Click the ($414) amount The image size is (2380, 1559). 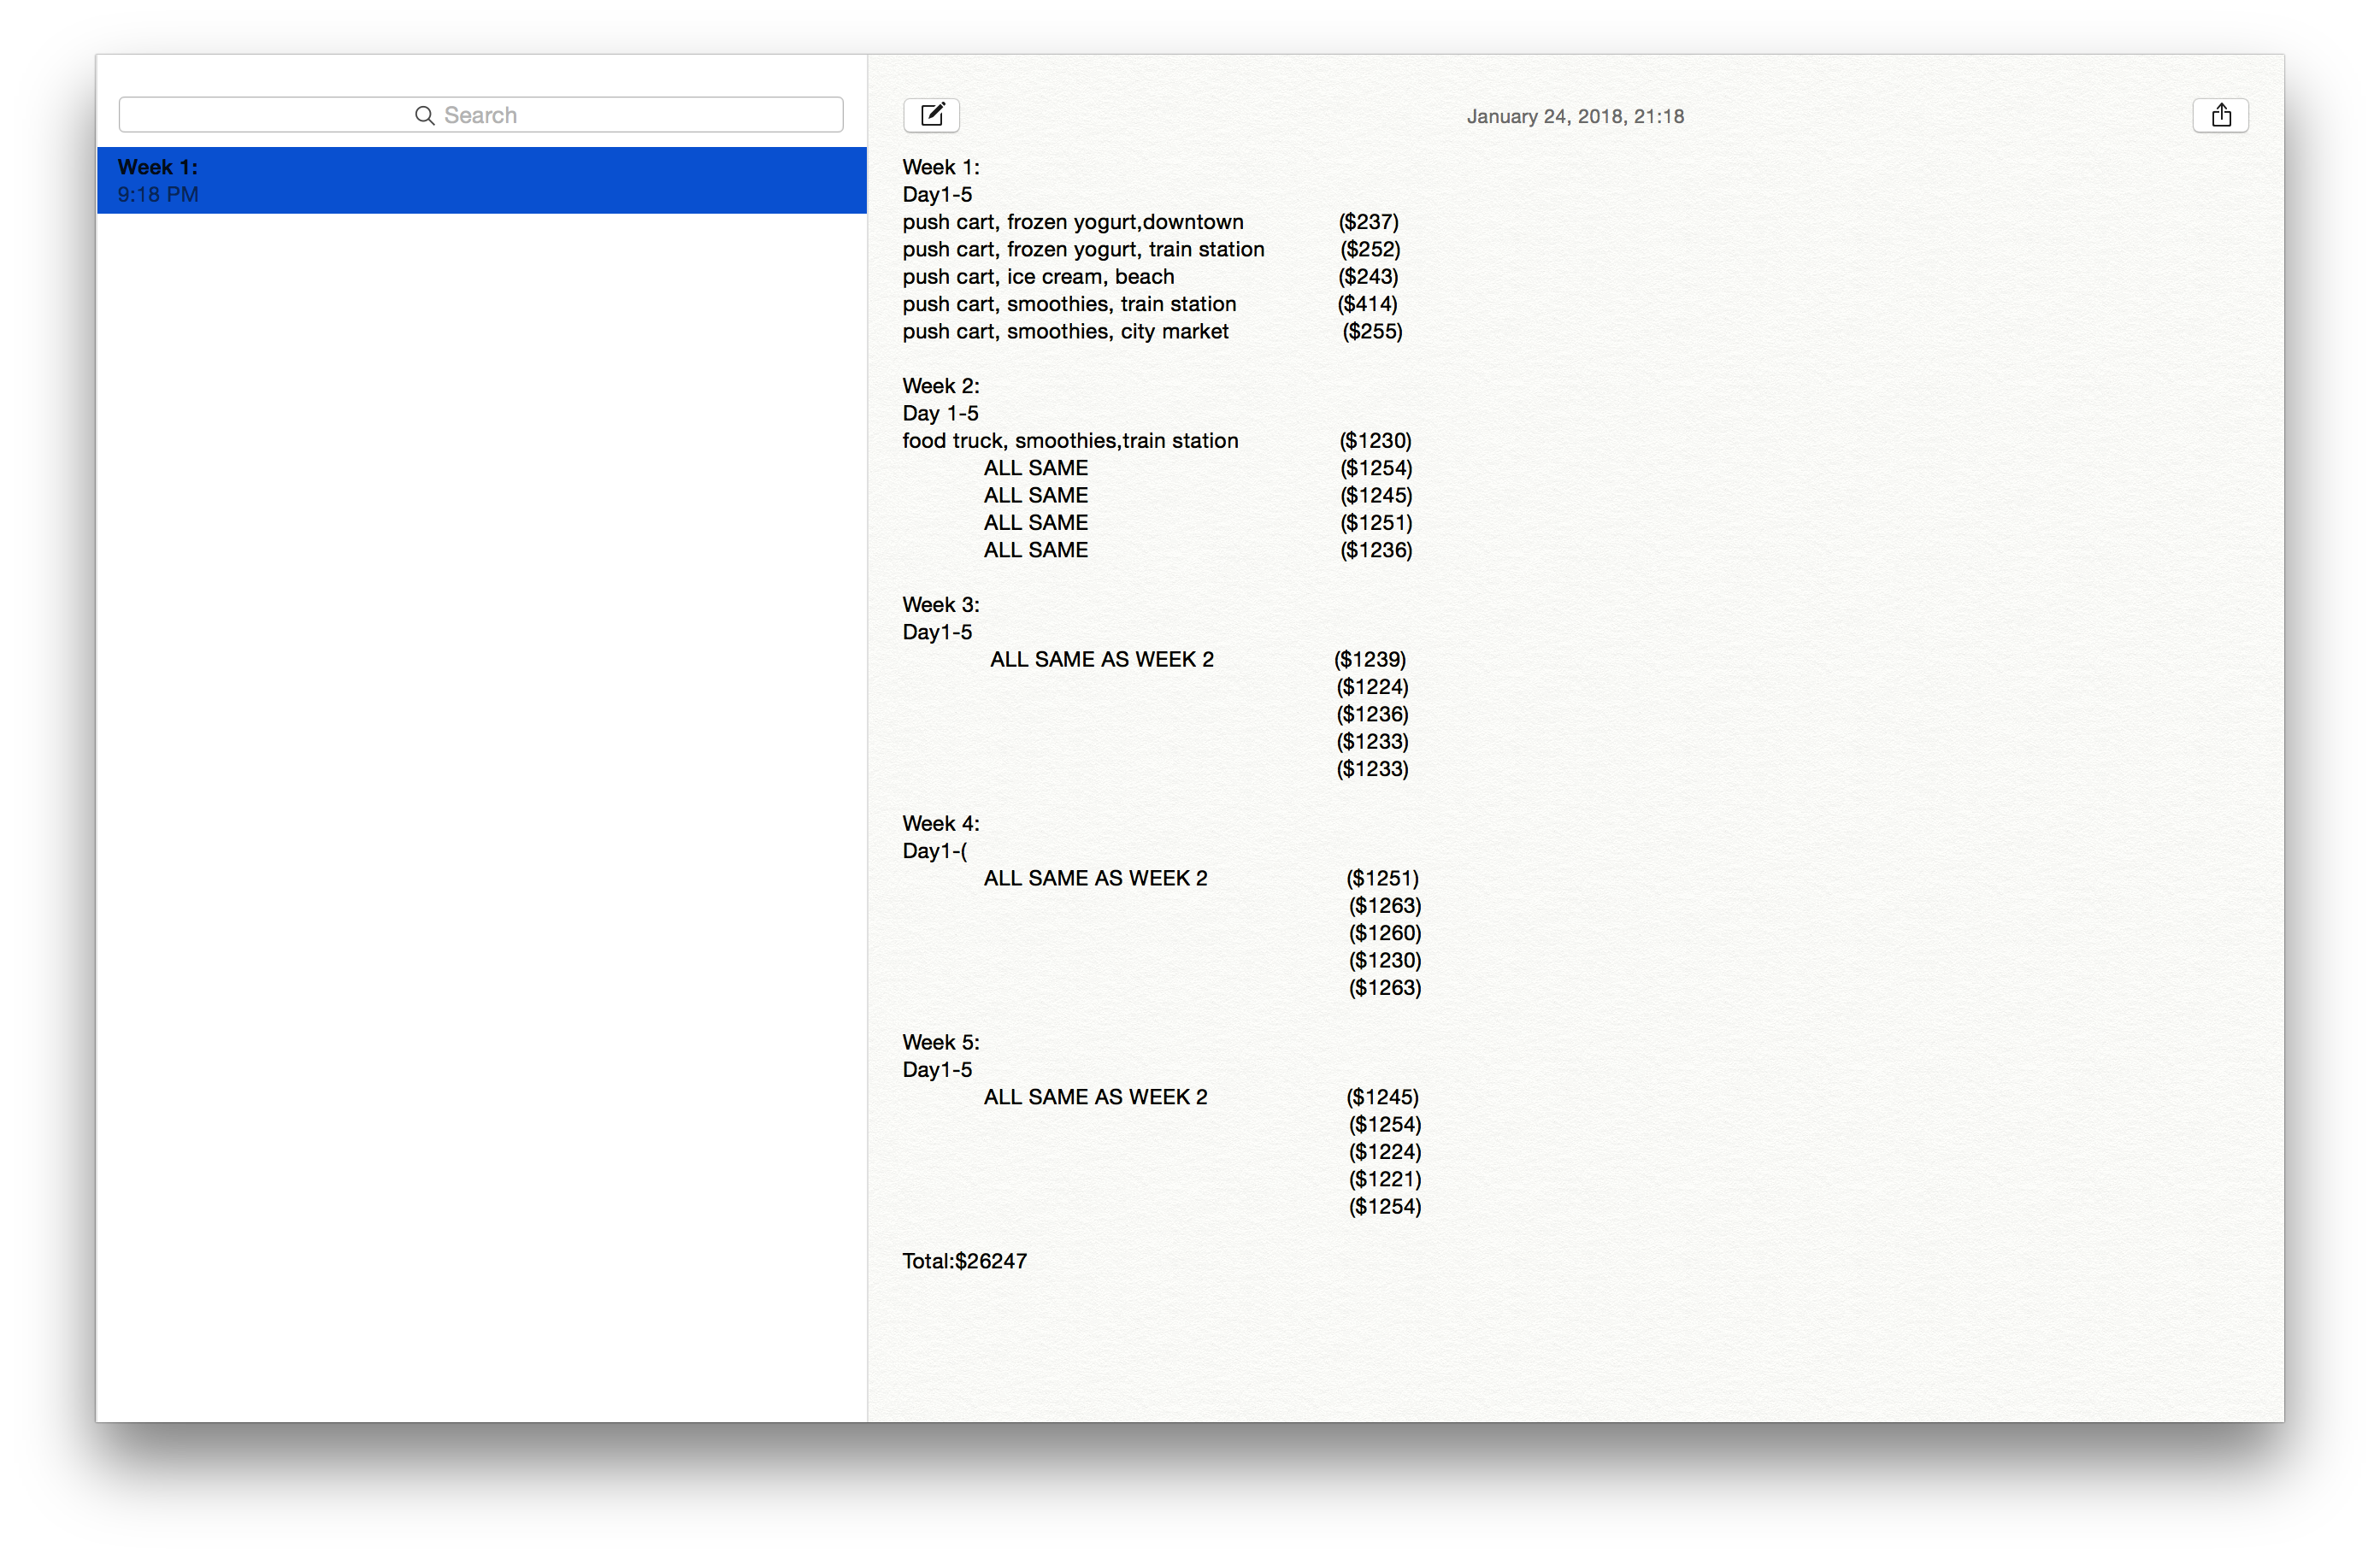[x=1367, y=304]
